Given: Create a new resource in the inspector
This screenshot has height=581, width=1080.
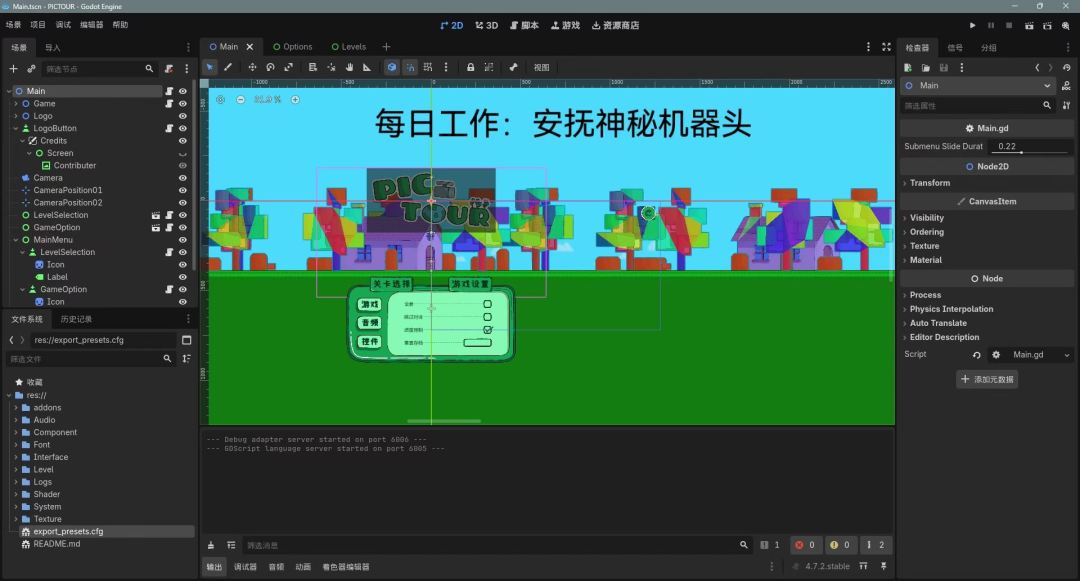Looking at the screenshot, I should [x=908, y=67].
